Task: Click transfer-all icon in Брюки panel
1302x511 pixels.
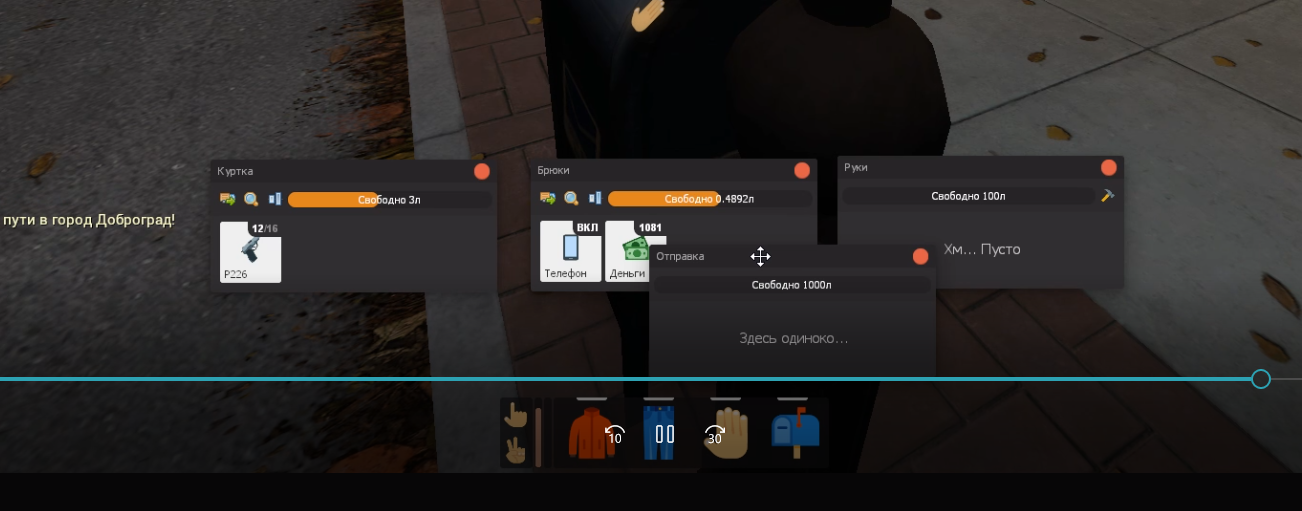Action: coord(547,199)
